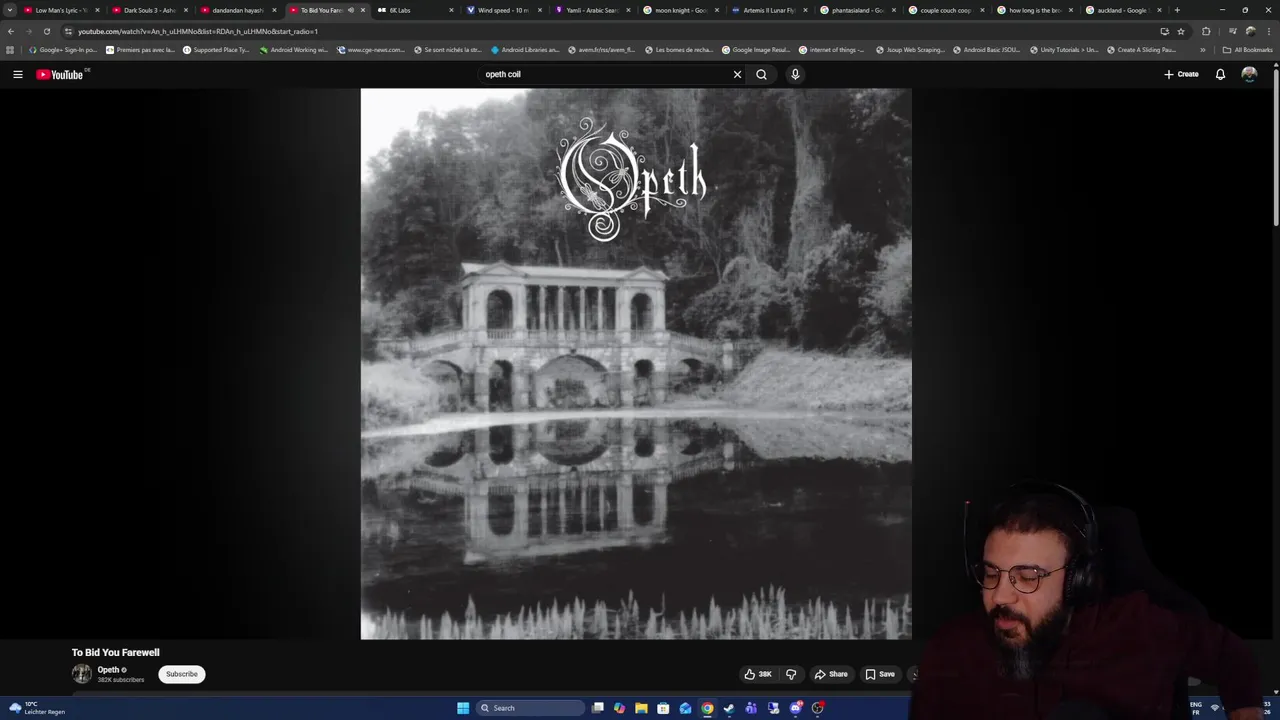1280x720 pixels.
Task: Mute audio on the To Bid You Farewell tab
Action: pos(351,10)
